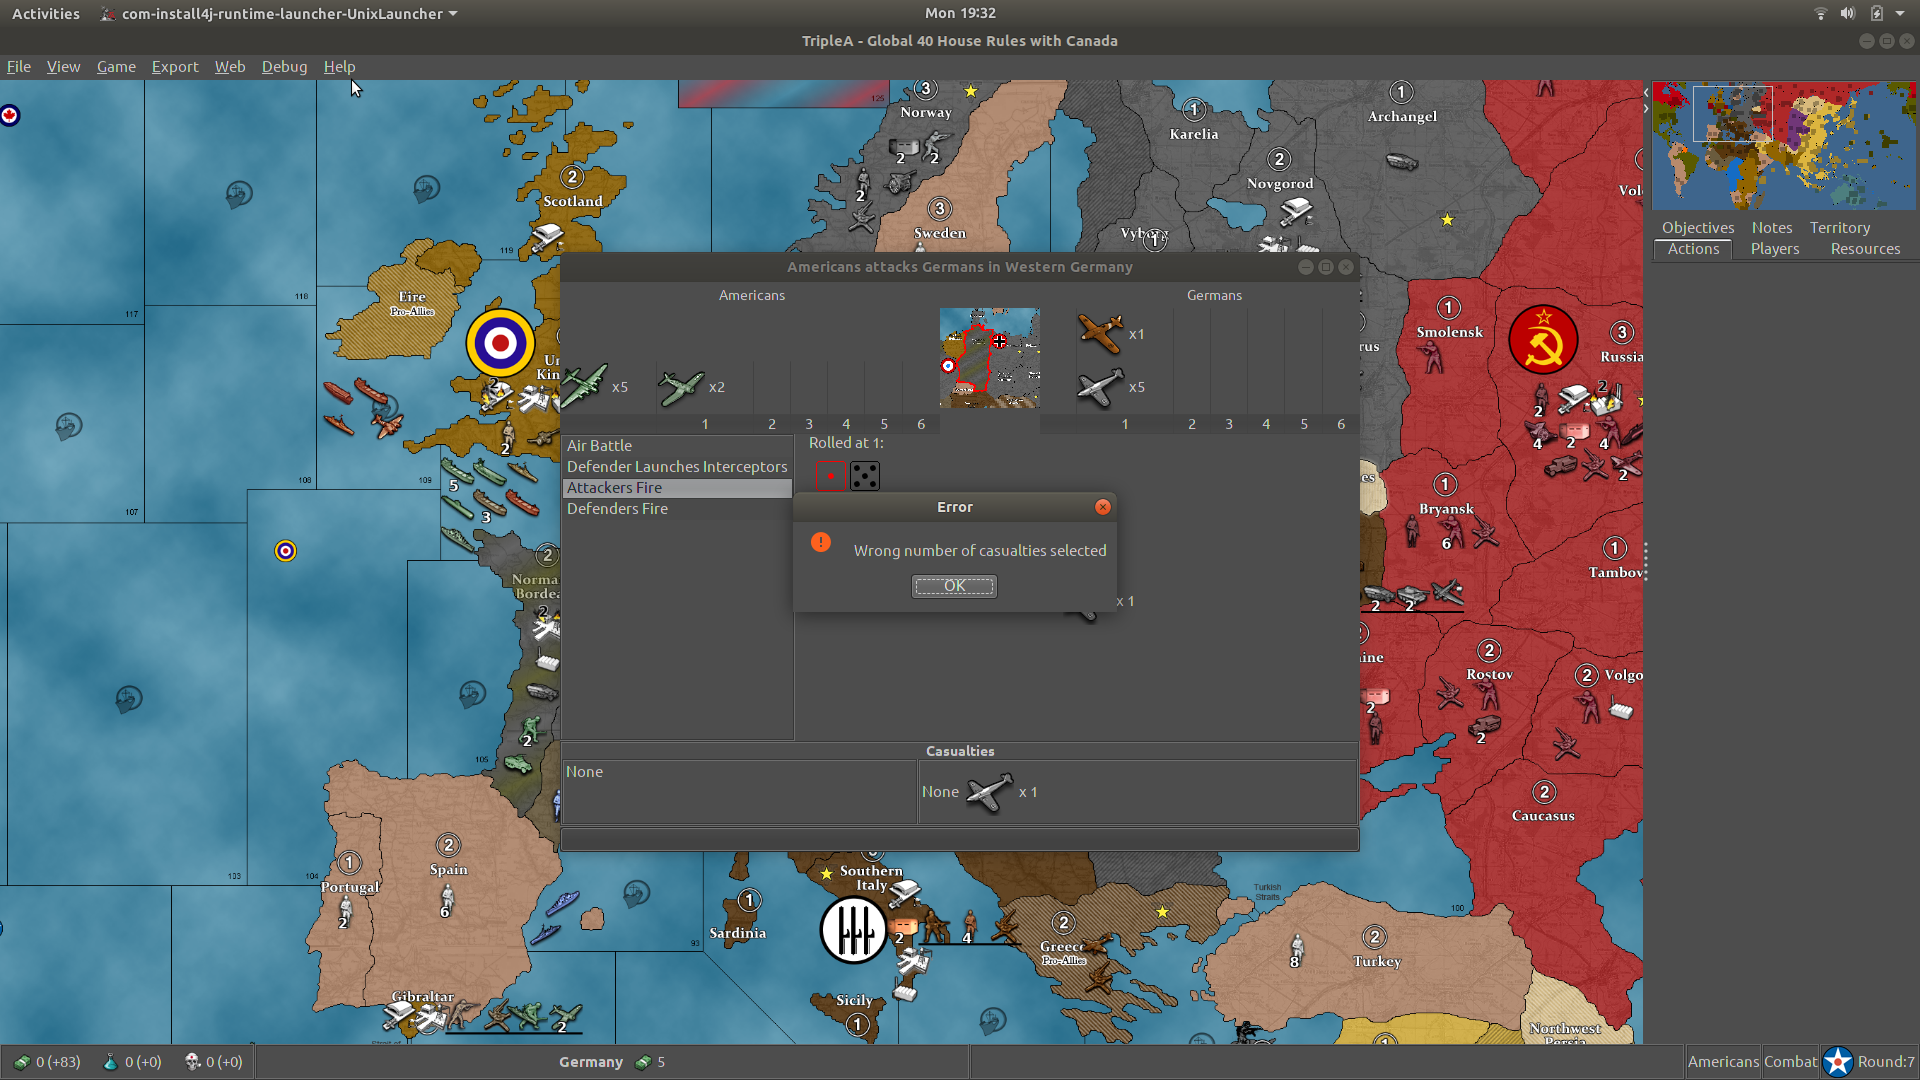Image resolution: width=1920 pixels, height=1080 pixels.
Task: Click the German fighter unit x5
Action: coord(1100,387)
